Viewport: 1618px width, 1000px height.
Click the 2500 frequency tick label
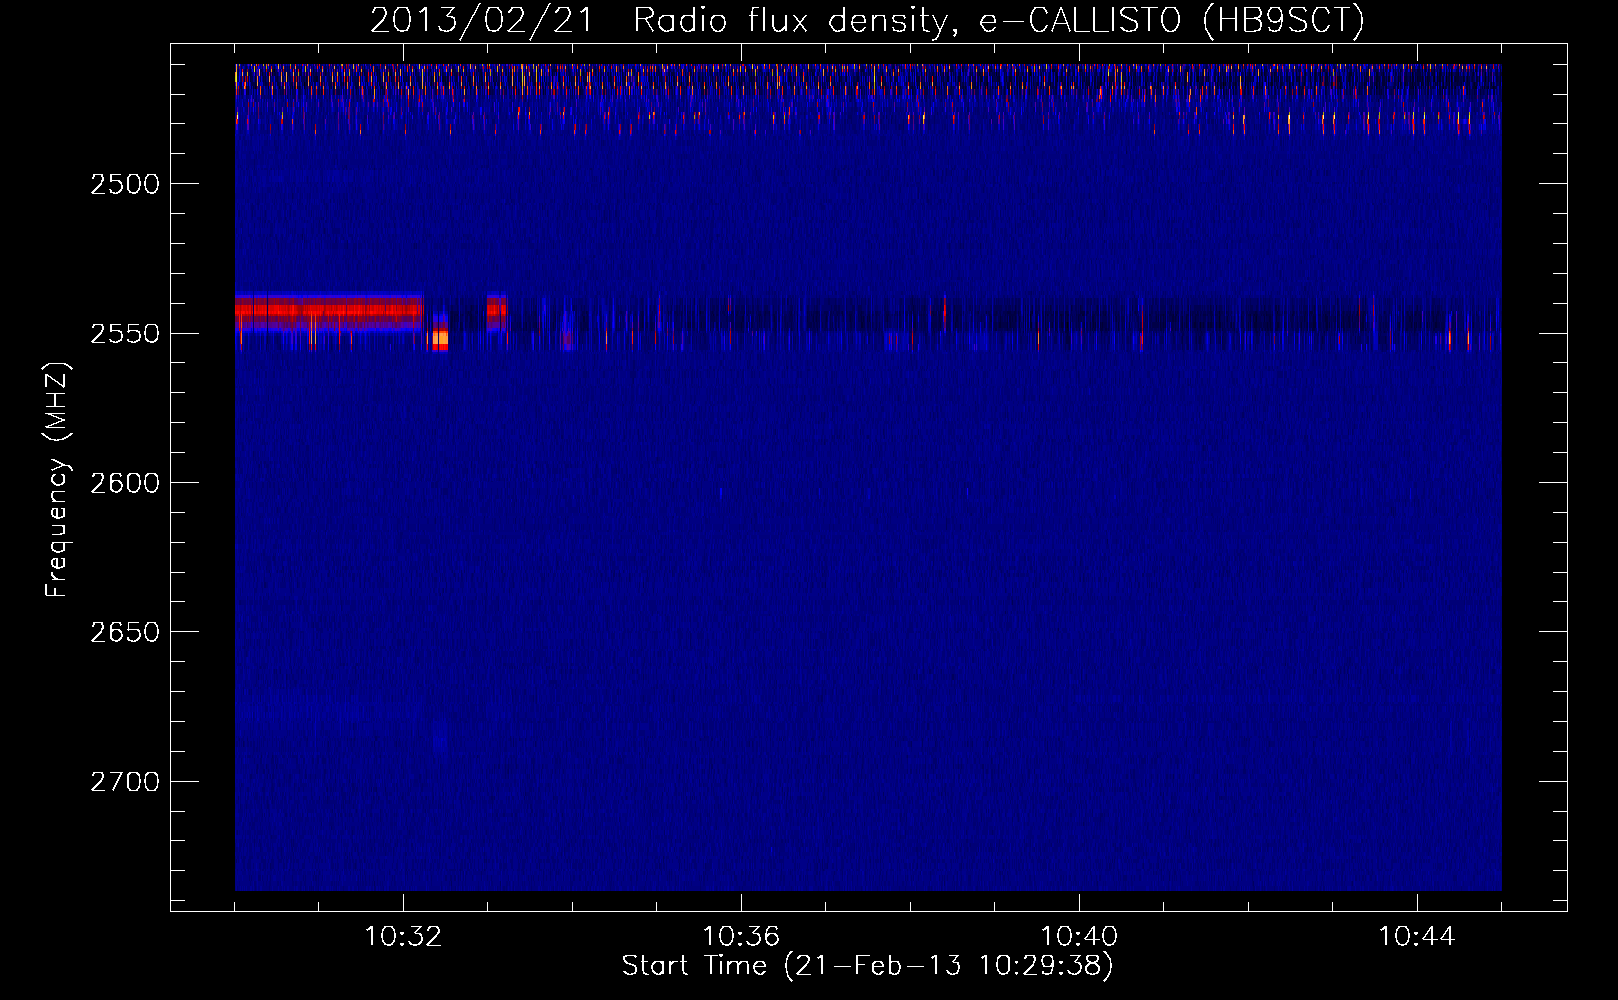(125, 184)
